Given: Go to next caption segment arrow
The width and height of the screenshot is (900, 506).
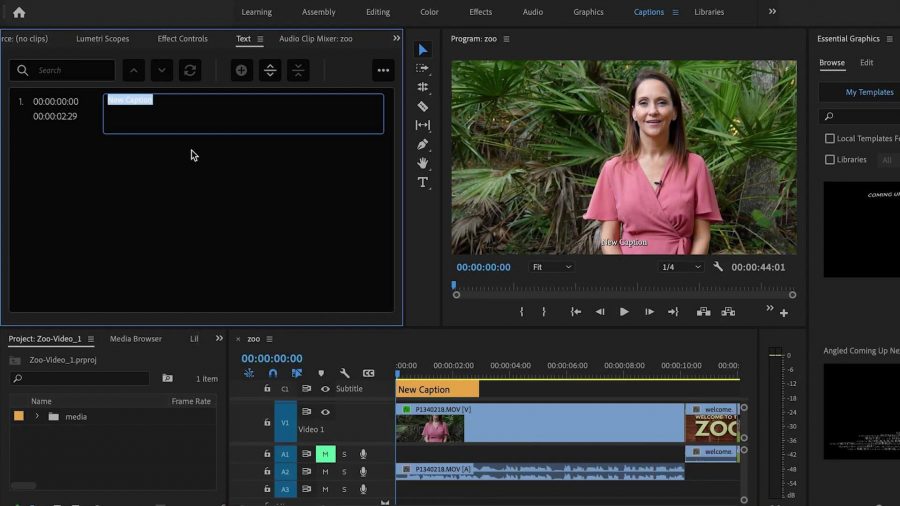Looking at the screenshot, I should 162,71.
